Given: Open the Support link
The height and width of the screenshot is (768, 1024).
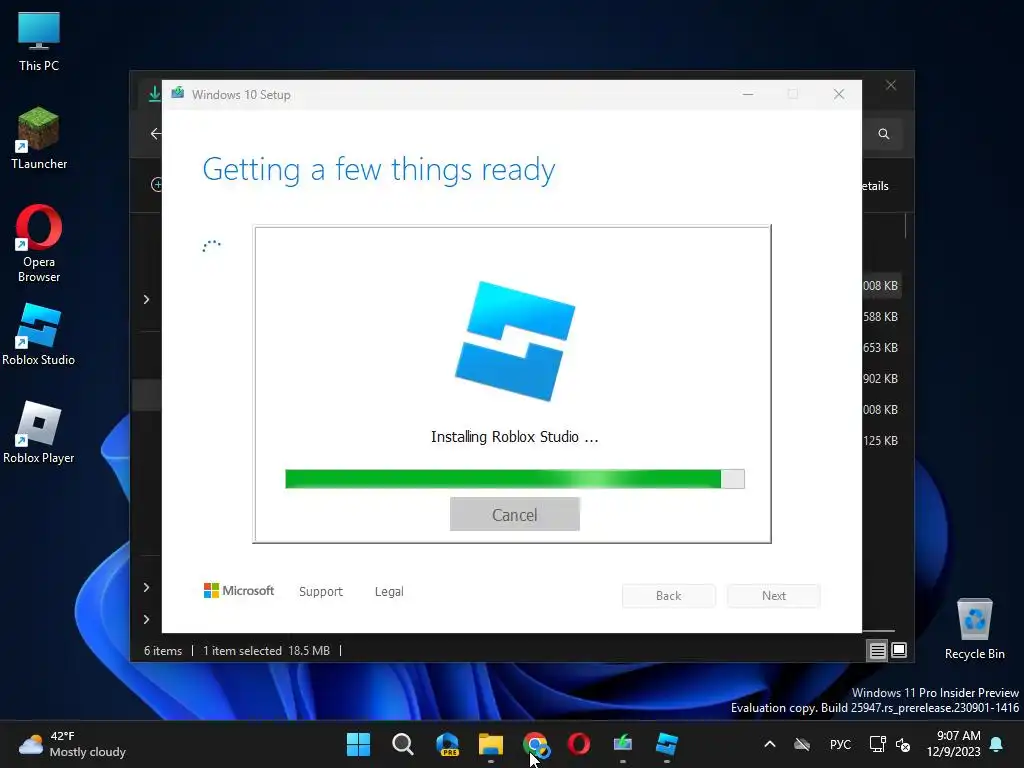Looking at the screenshot, I should [321, 592].
